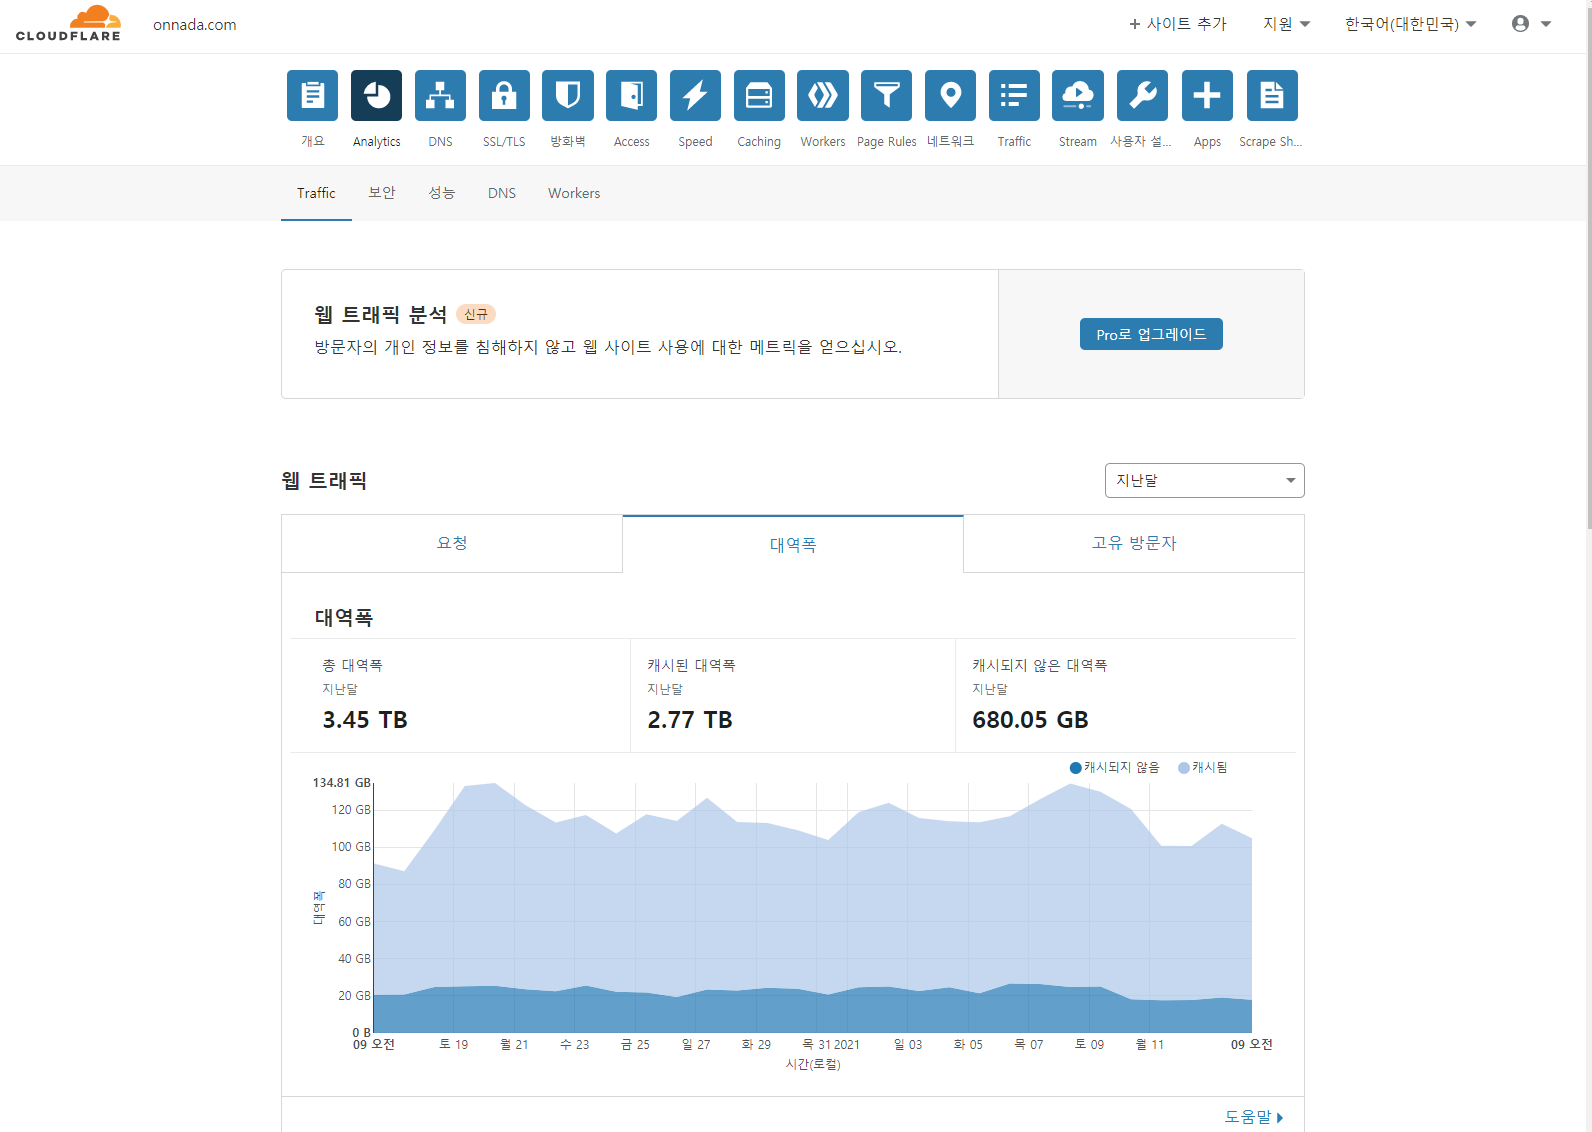
Task: Open the DNS sitemap icon
Action: 440,96
